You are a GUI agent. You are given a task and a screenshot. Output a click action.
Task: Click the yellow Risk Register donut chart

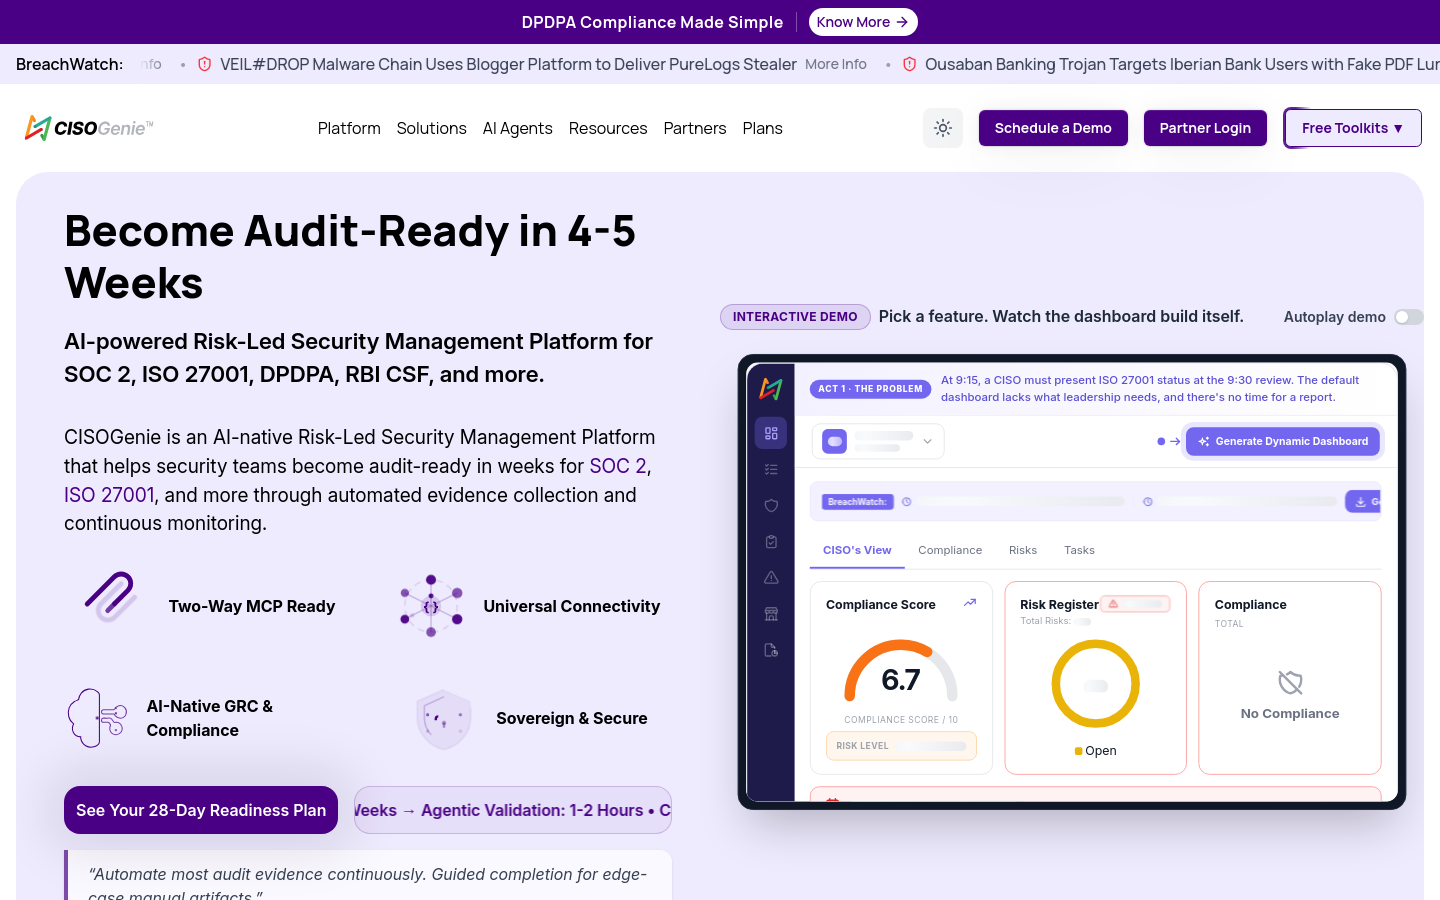[x=1096, y=684]
